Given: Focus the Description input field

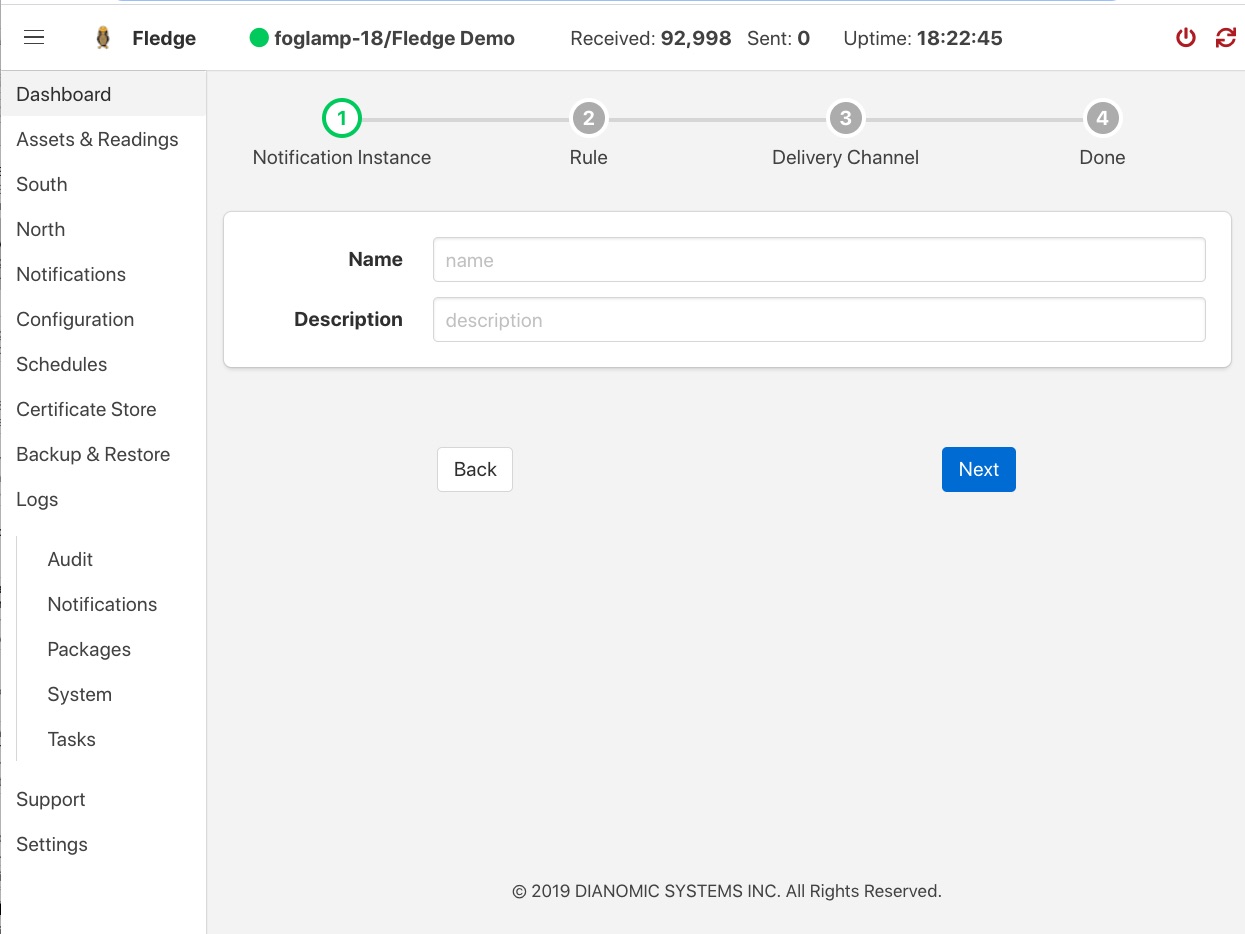Looking at the screenshot, I should coord(818,320).
